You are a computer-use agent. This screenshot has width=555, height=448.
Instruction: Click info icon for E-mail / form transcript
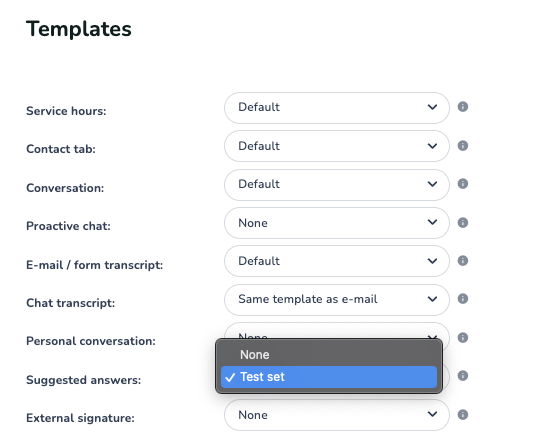463,261
